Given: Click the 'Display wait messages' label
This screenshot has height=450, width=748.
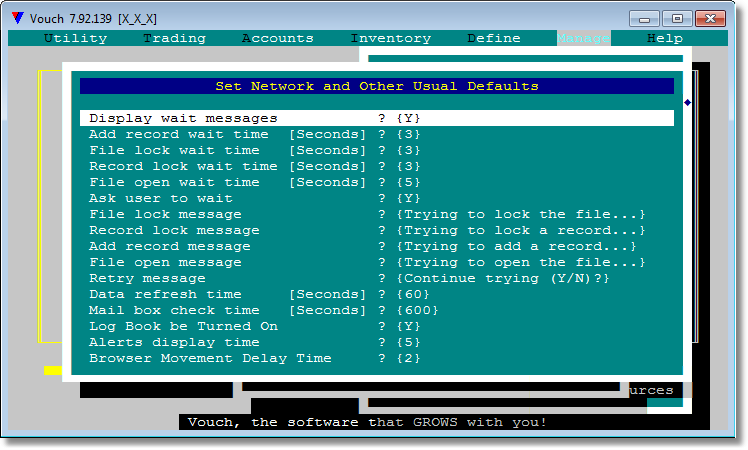Looking at the screenshot, I should (x=183, y=118).
